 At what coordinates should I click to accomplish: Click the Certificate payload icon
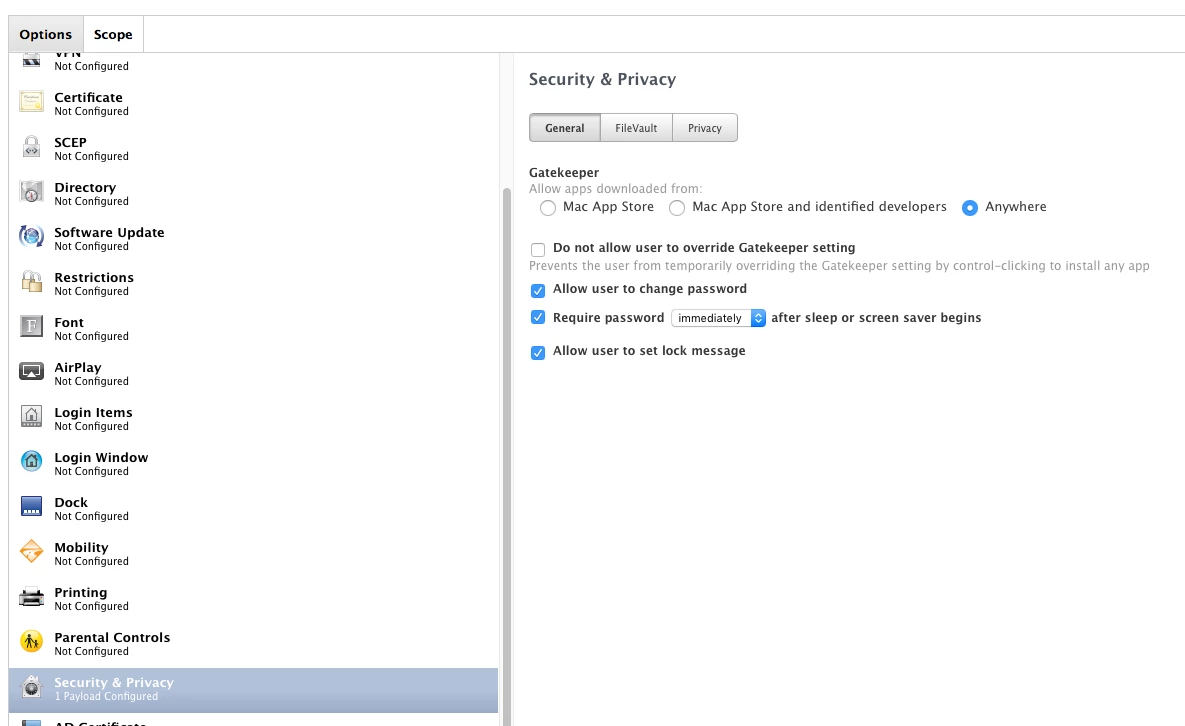pyautogui.click(x=31, y=102)
